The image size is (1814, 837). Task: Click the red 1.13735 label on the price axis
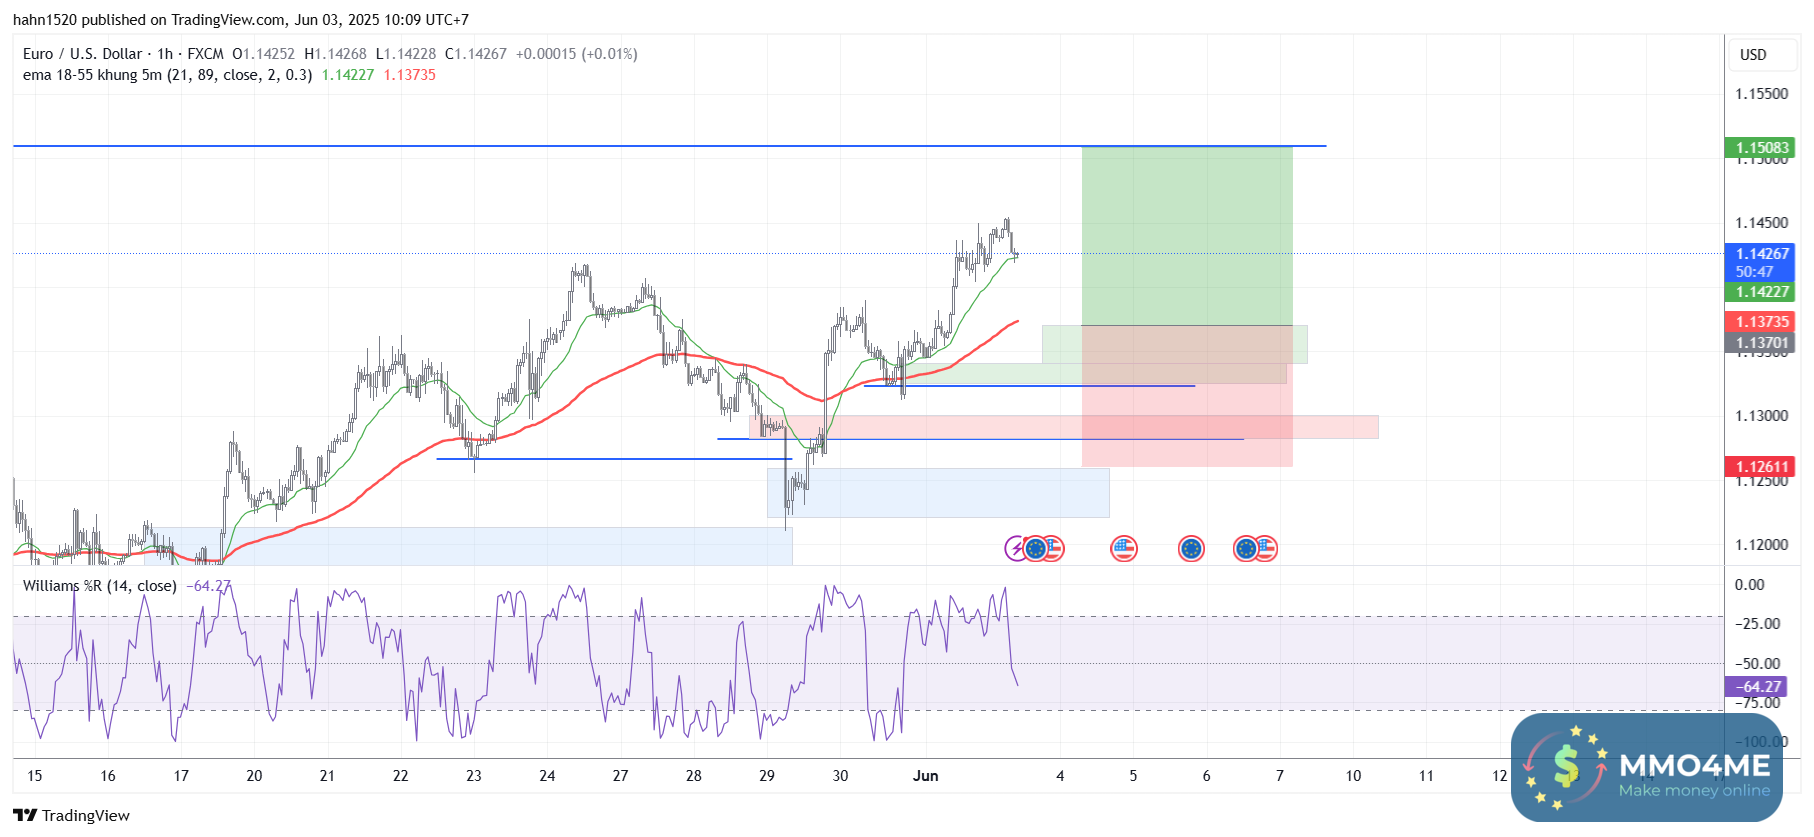(1762, 322)
